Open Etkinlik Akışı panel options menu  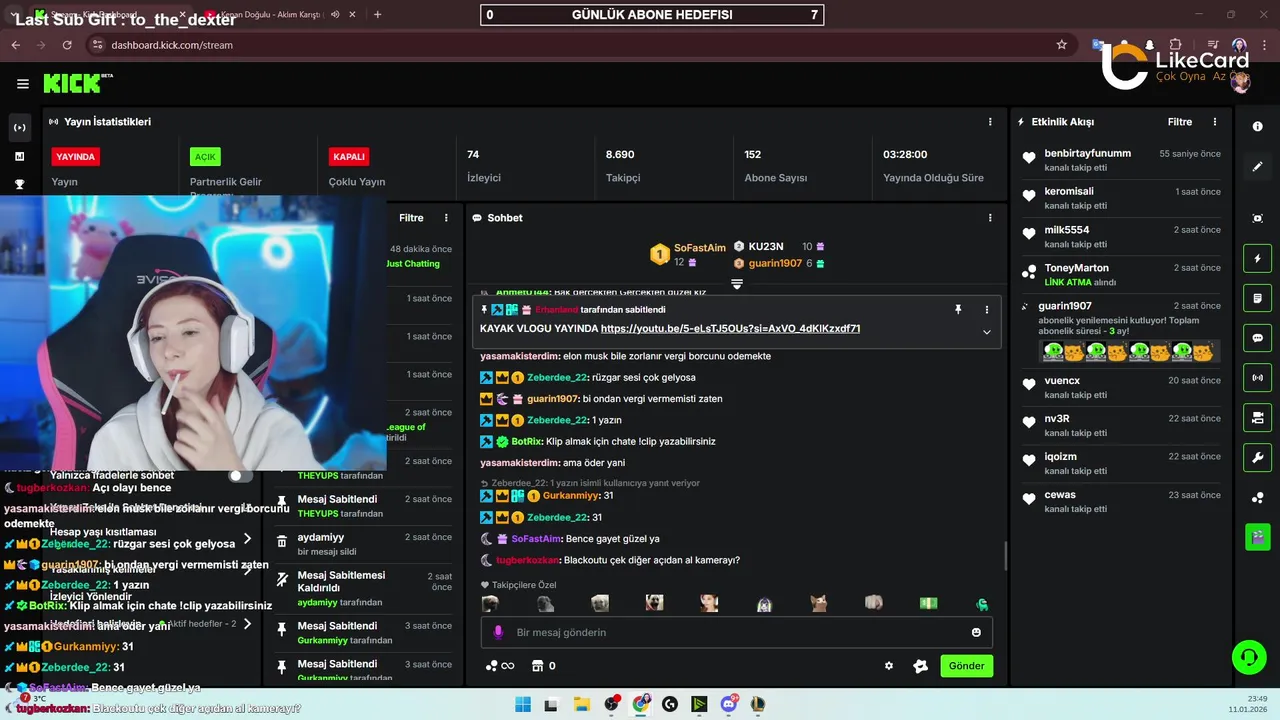tap(1215, 122)
